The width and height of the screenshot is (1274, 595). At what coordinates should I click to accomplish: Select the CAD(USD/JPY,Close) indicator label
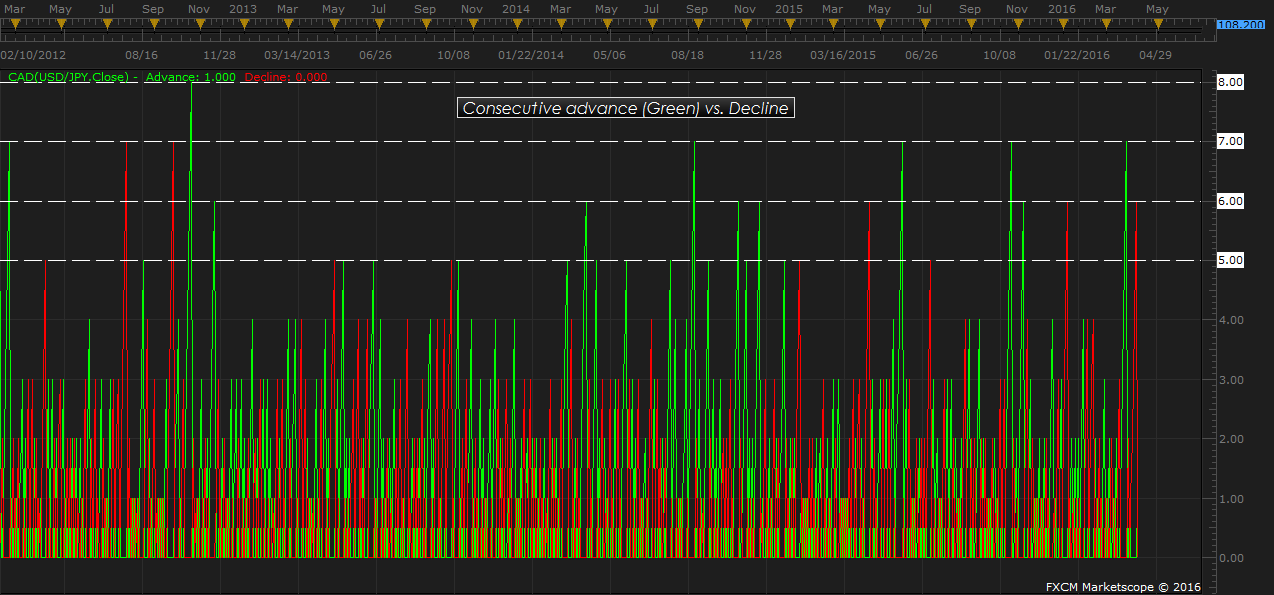(72, 77)
